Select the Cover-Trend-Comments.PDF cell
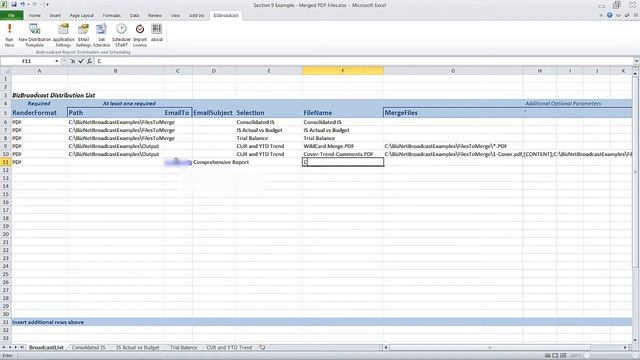 click(343, 154)
